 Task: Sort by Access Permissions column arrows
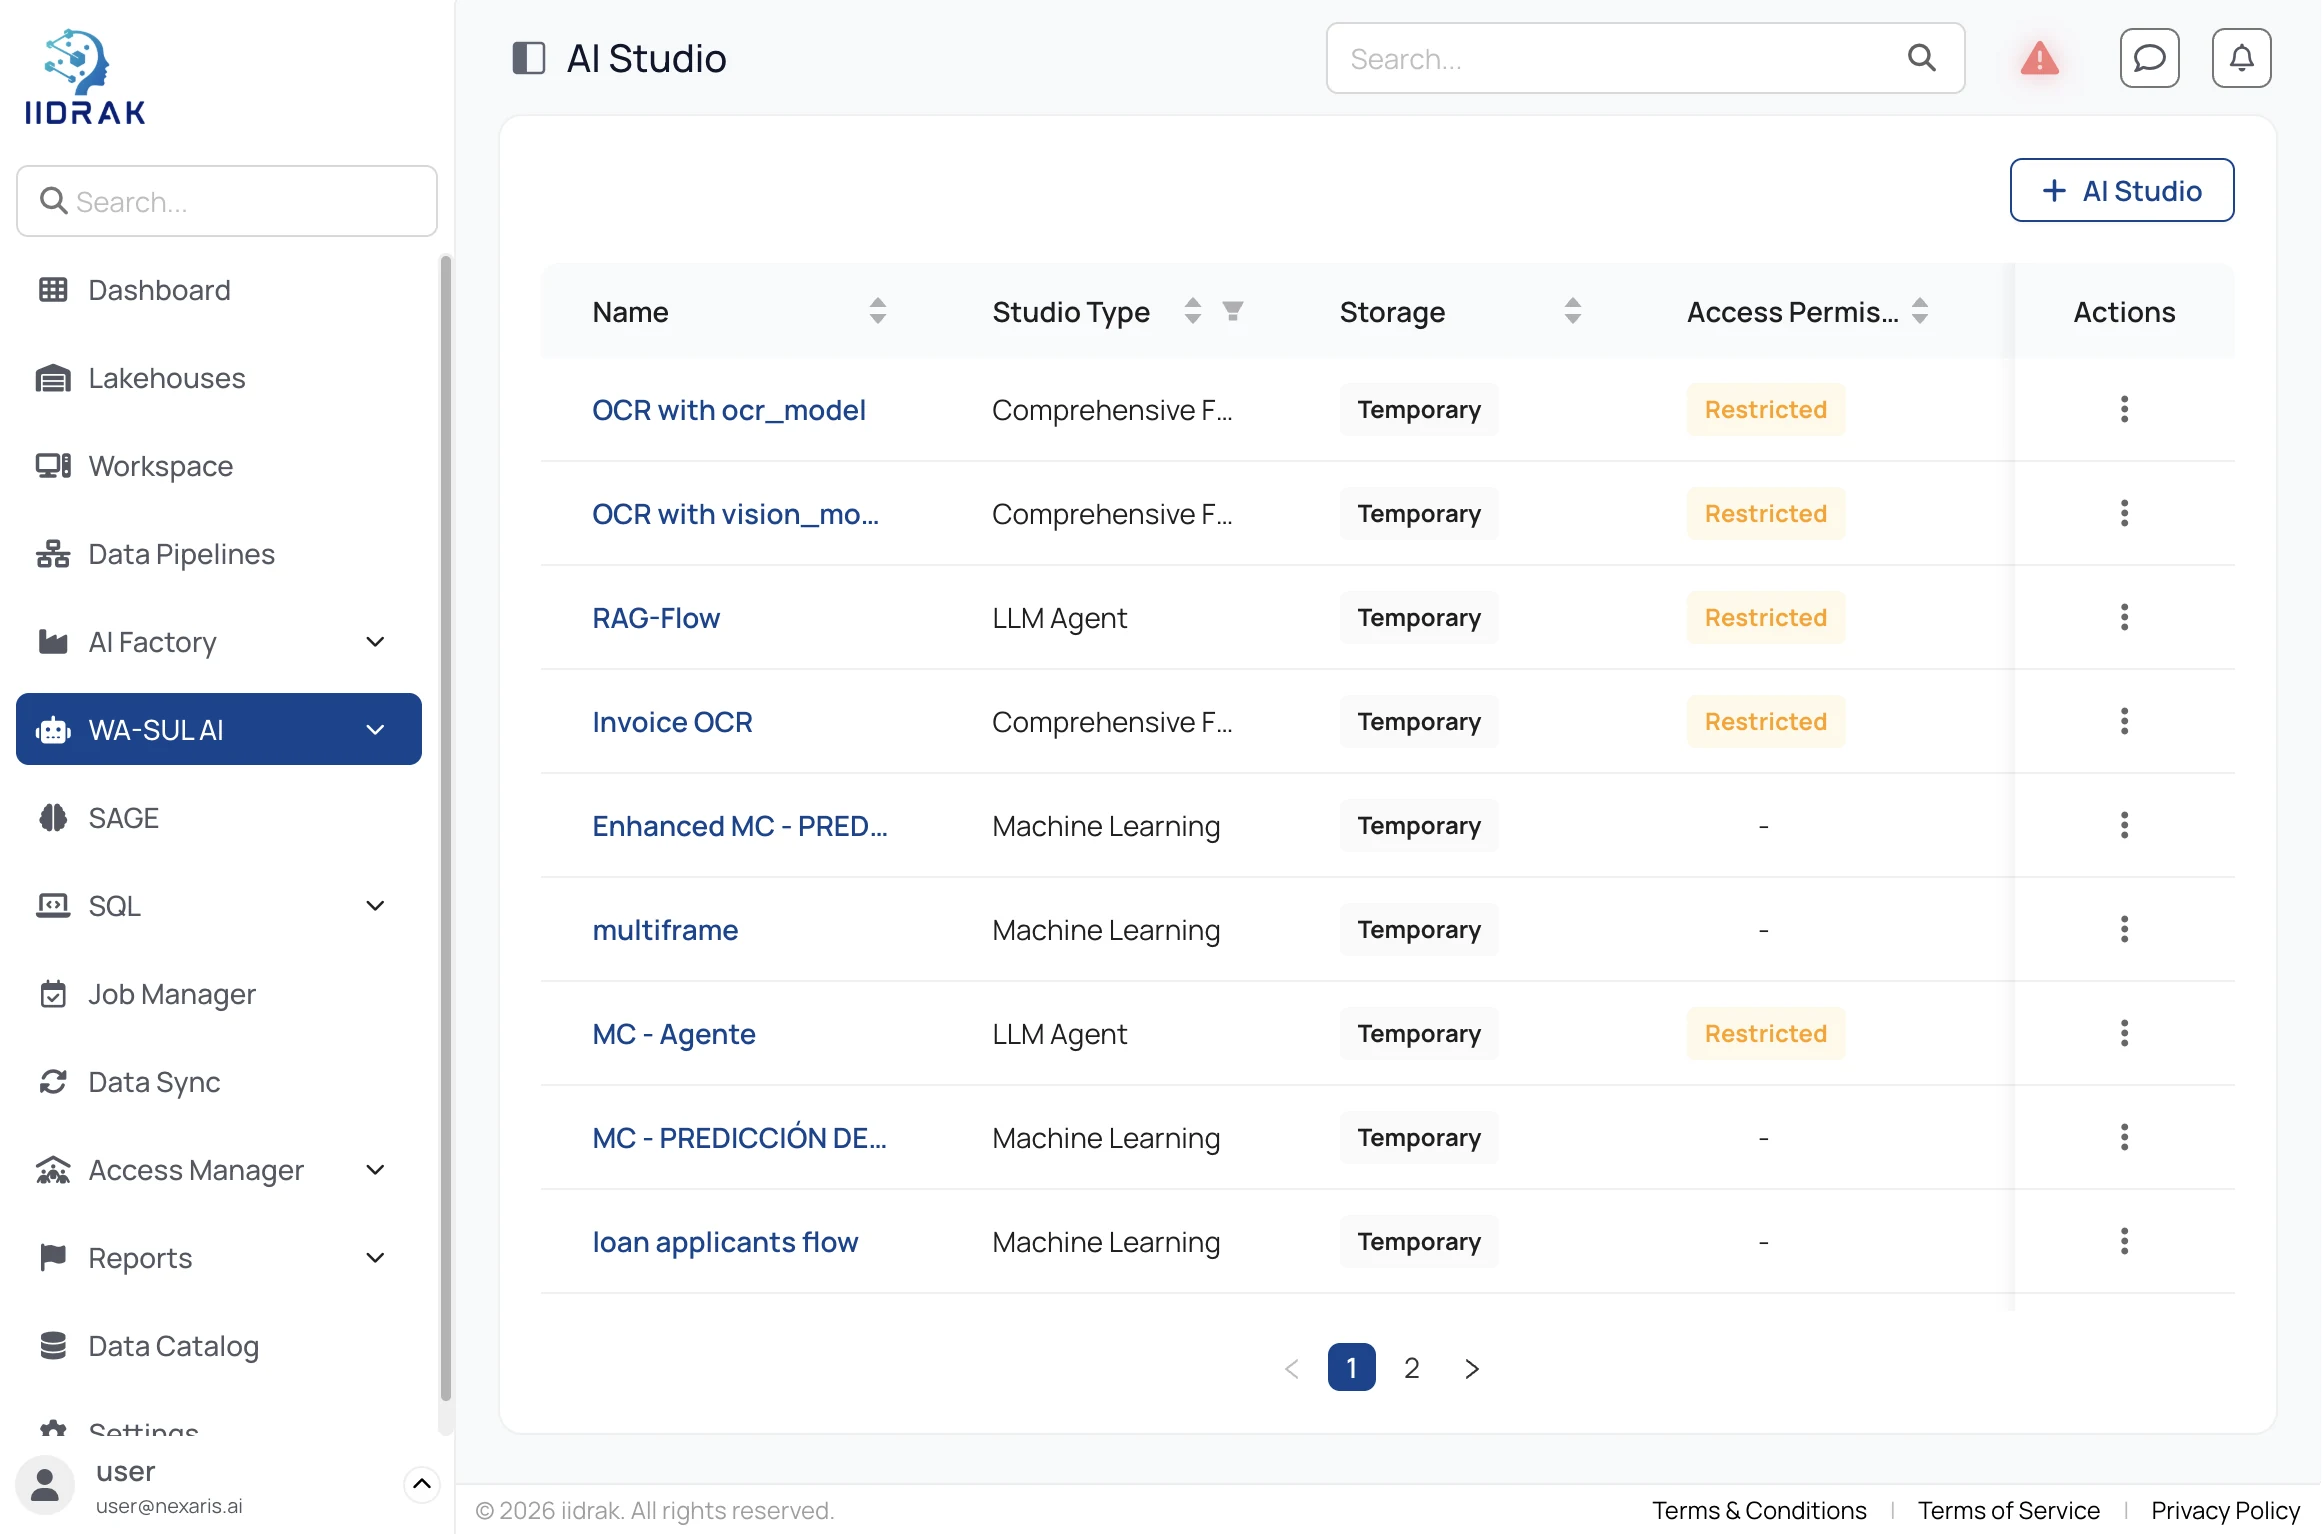click(1919, 311)
